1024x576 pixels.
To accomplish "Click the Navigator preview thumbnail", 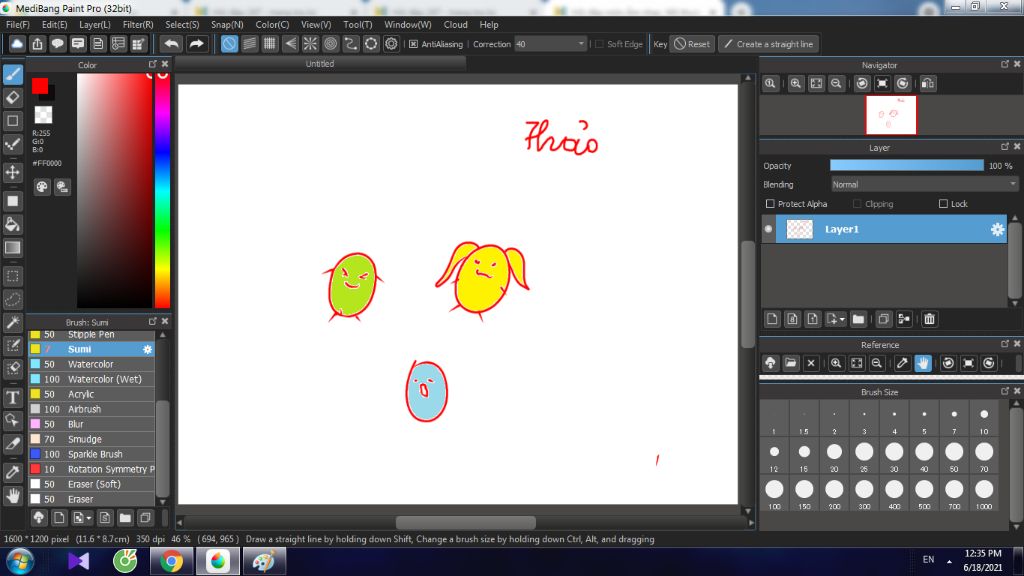I will click(x=891, y=115).
